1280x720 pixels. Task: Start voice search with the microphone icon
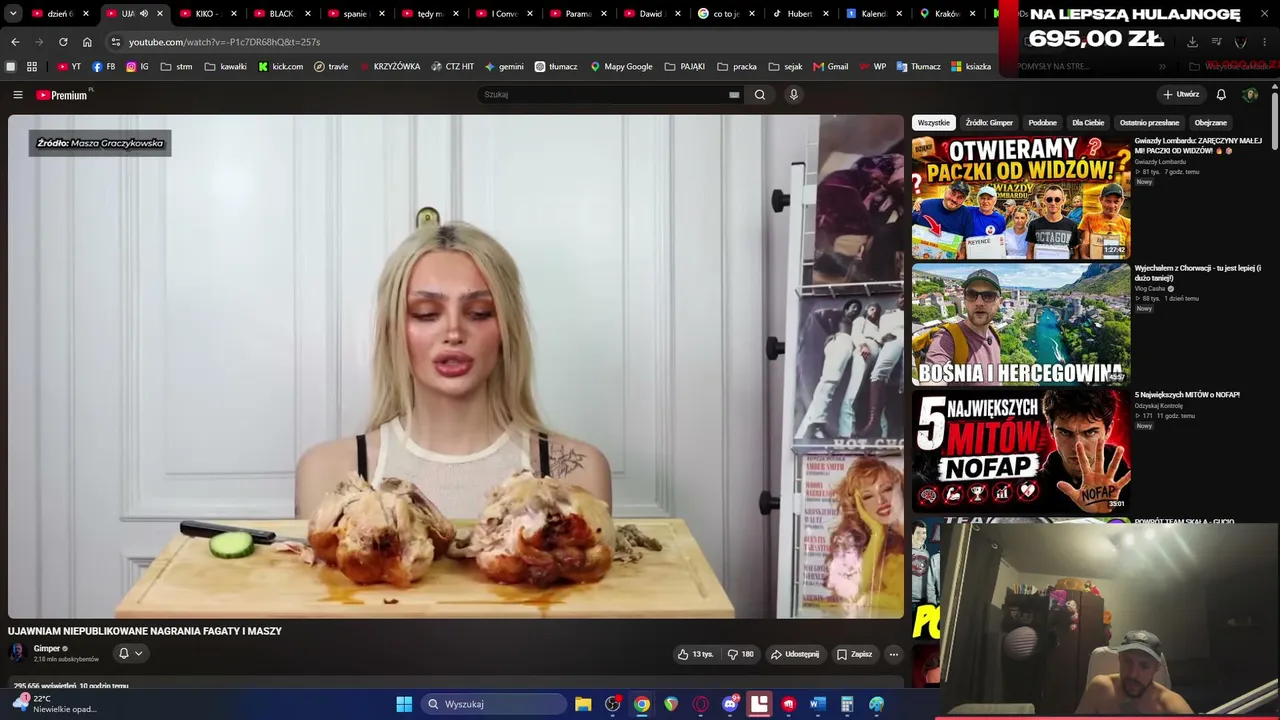[x=794, y=95]
